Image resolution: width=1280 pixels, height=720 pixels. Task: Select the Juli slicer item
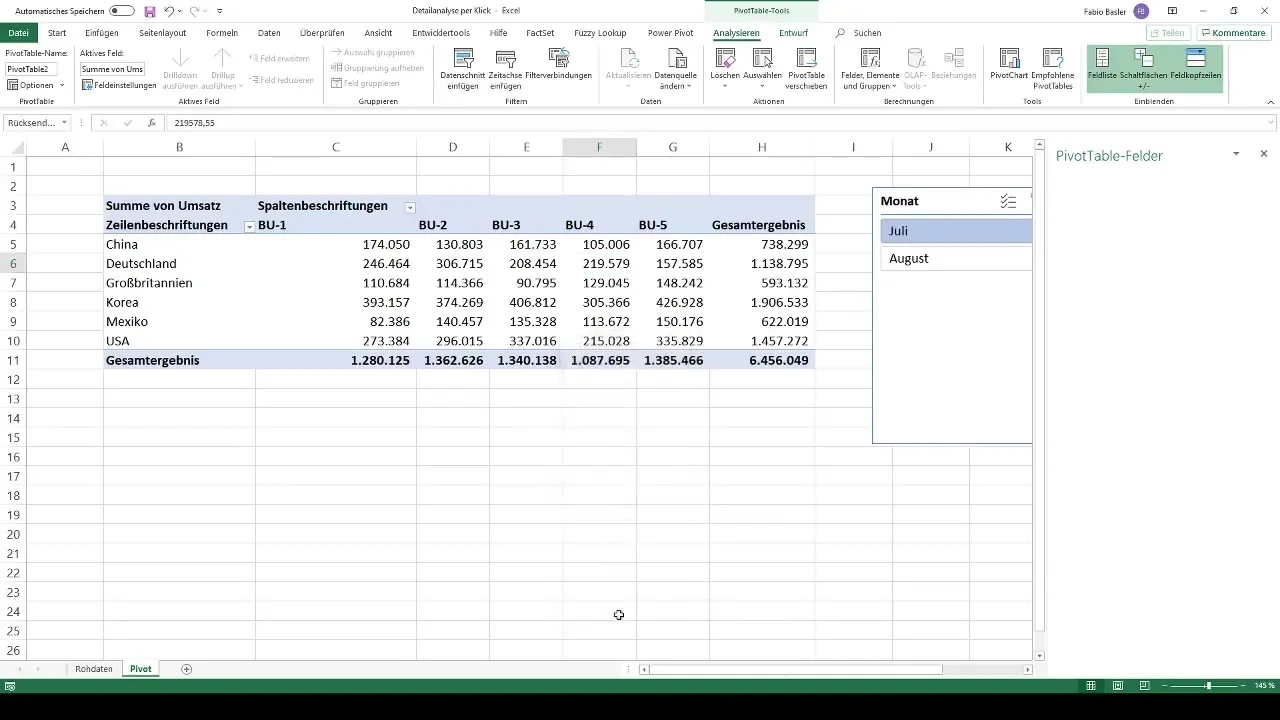[x=956, y=231]
